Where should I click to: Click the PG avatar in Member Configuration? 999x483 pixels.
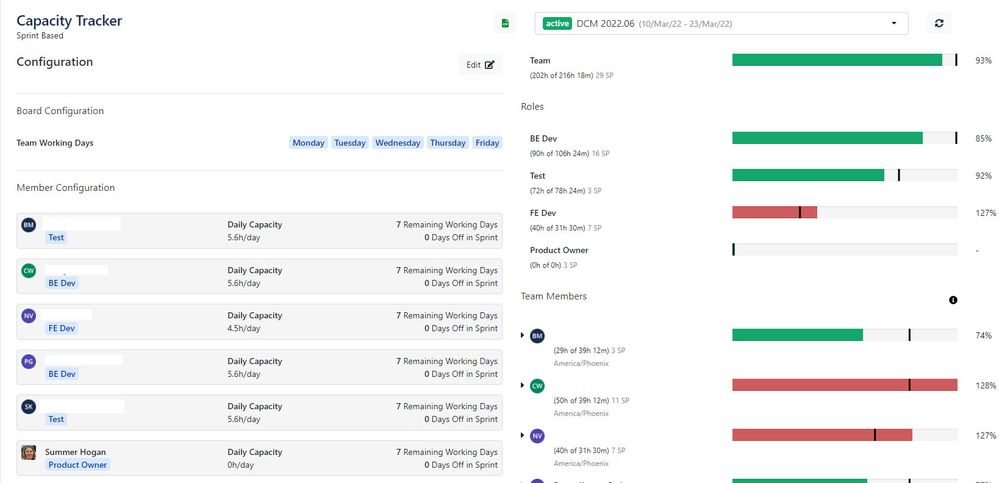click(29, 361)
